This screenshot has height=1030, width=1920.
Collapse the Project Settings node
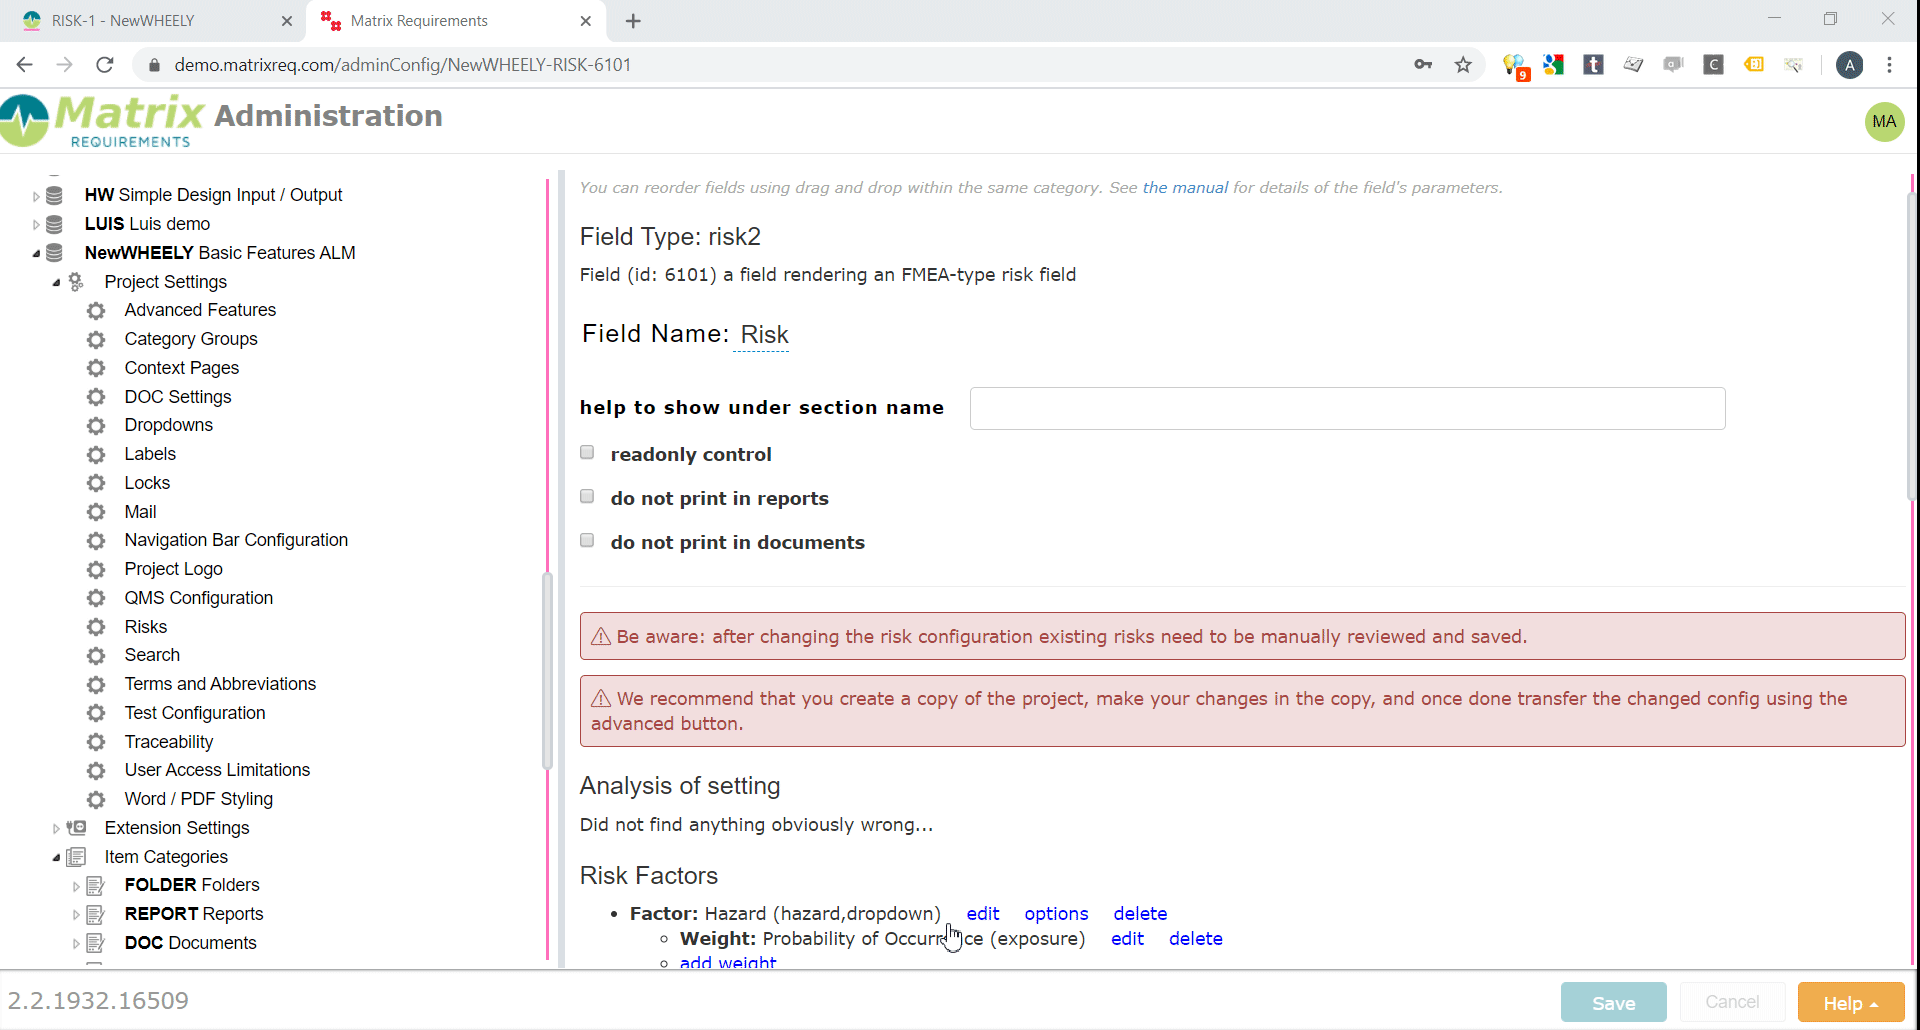pyautogui.click(x=56, y=283)
